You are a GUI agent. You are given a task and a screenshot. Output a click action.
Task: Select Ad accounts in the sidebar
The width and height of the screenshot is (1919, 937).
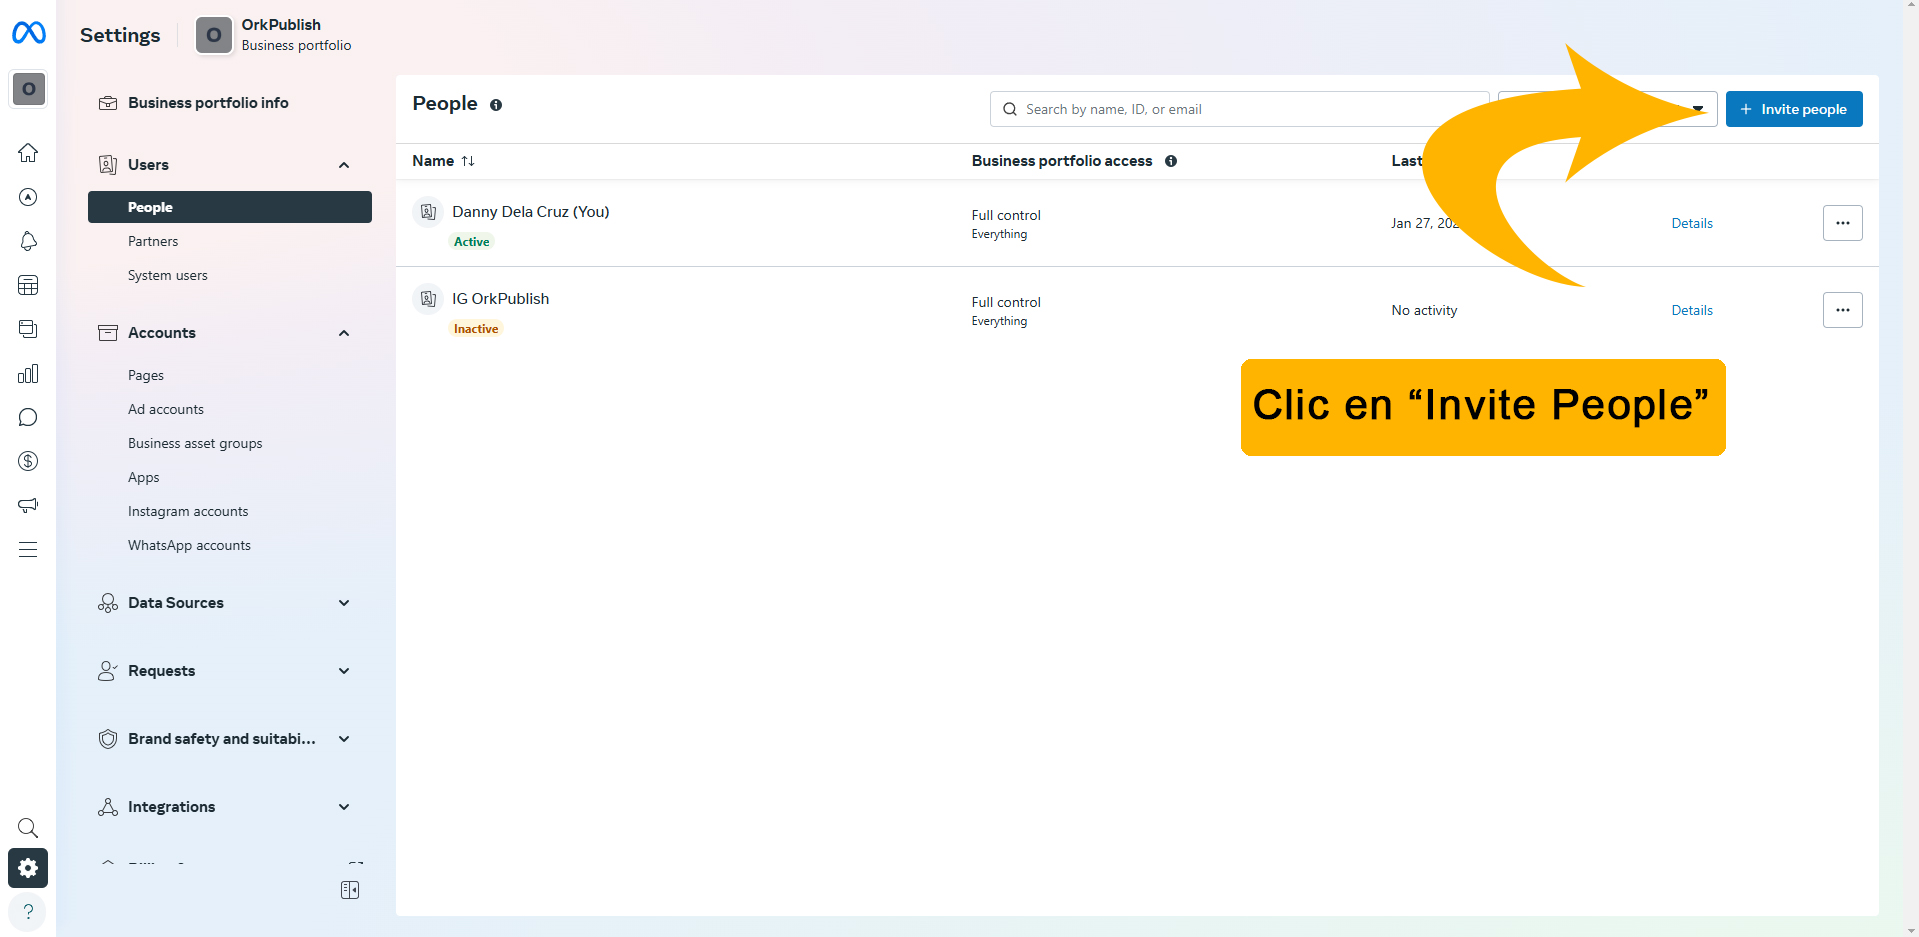(166, 409)
